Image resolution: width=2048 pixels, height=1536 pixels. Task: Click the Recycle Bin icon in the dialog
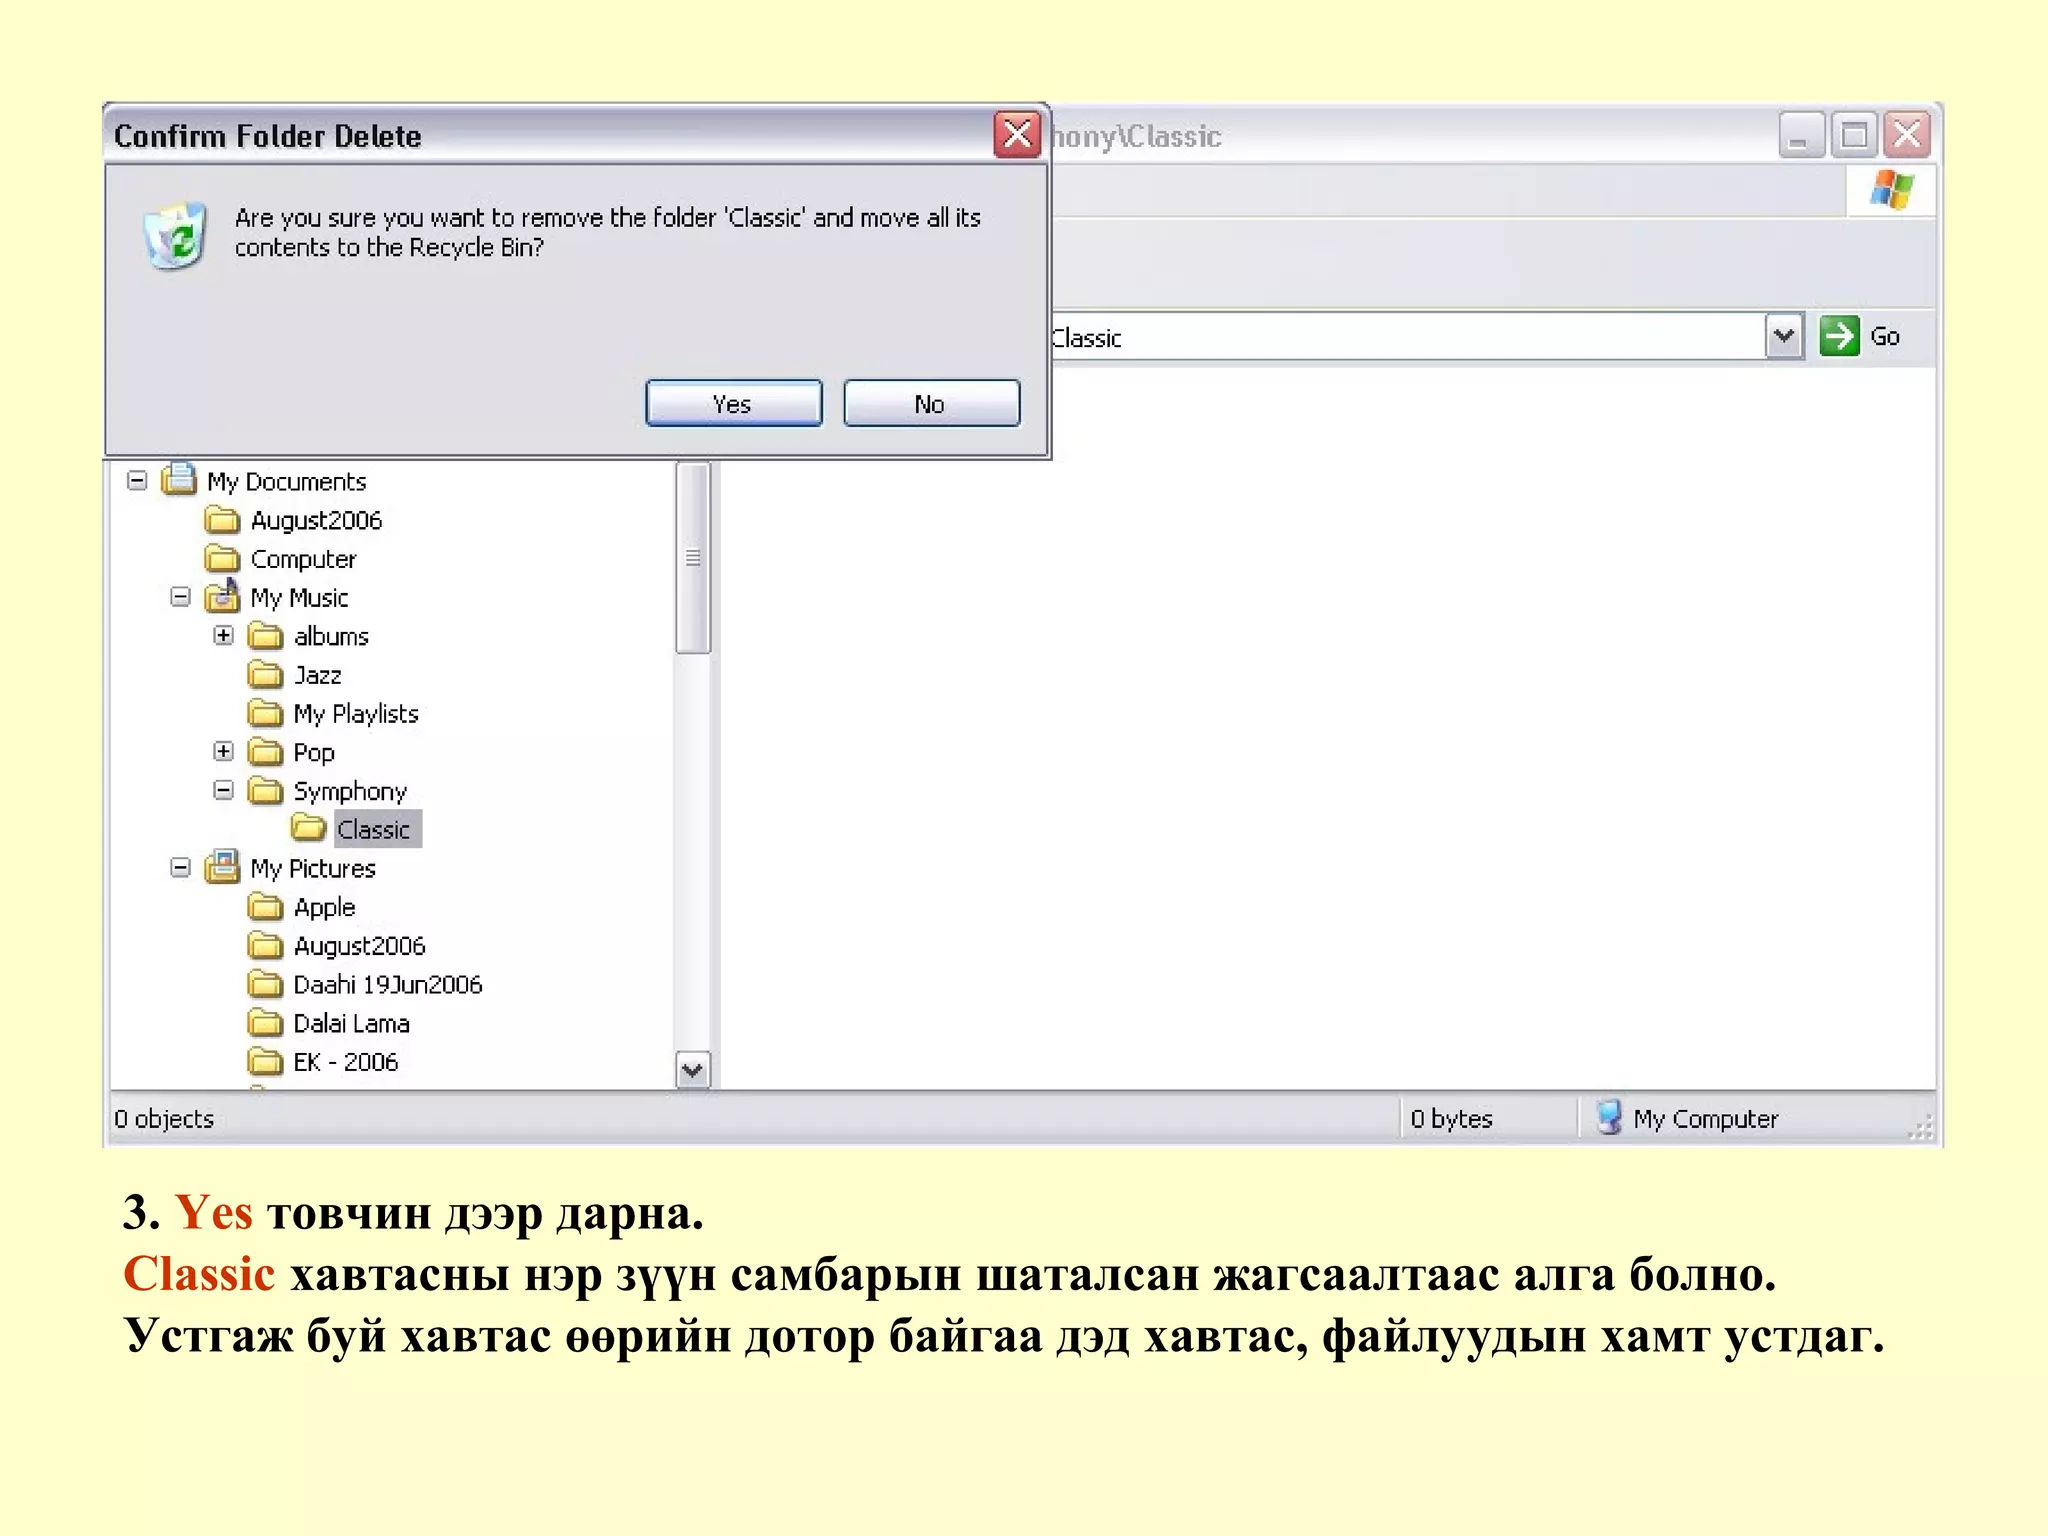coord(175,236)
